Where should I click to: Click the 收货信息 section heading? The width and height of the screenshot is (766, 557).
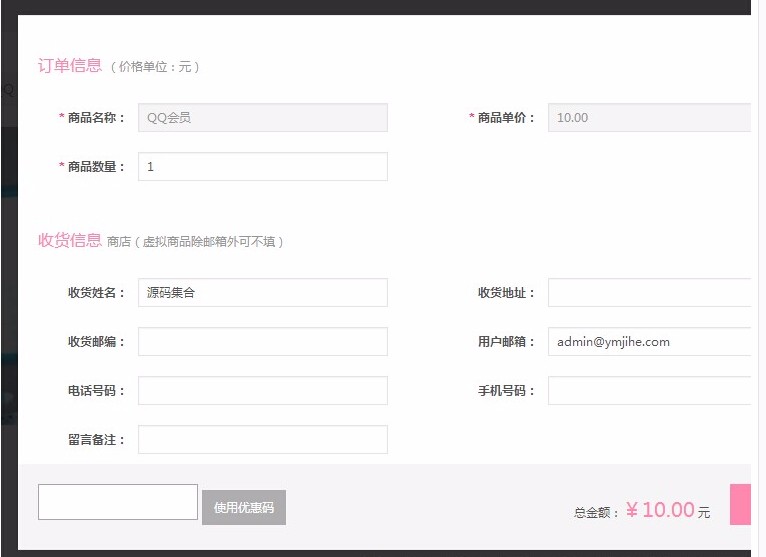point(70,240)
